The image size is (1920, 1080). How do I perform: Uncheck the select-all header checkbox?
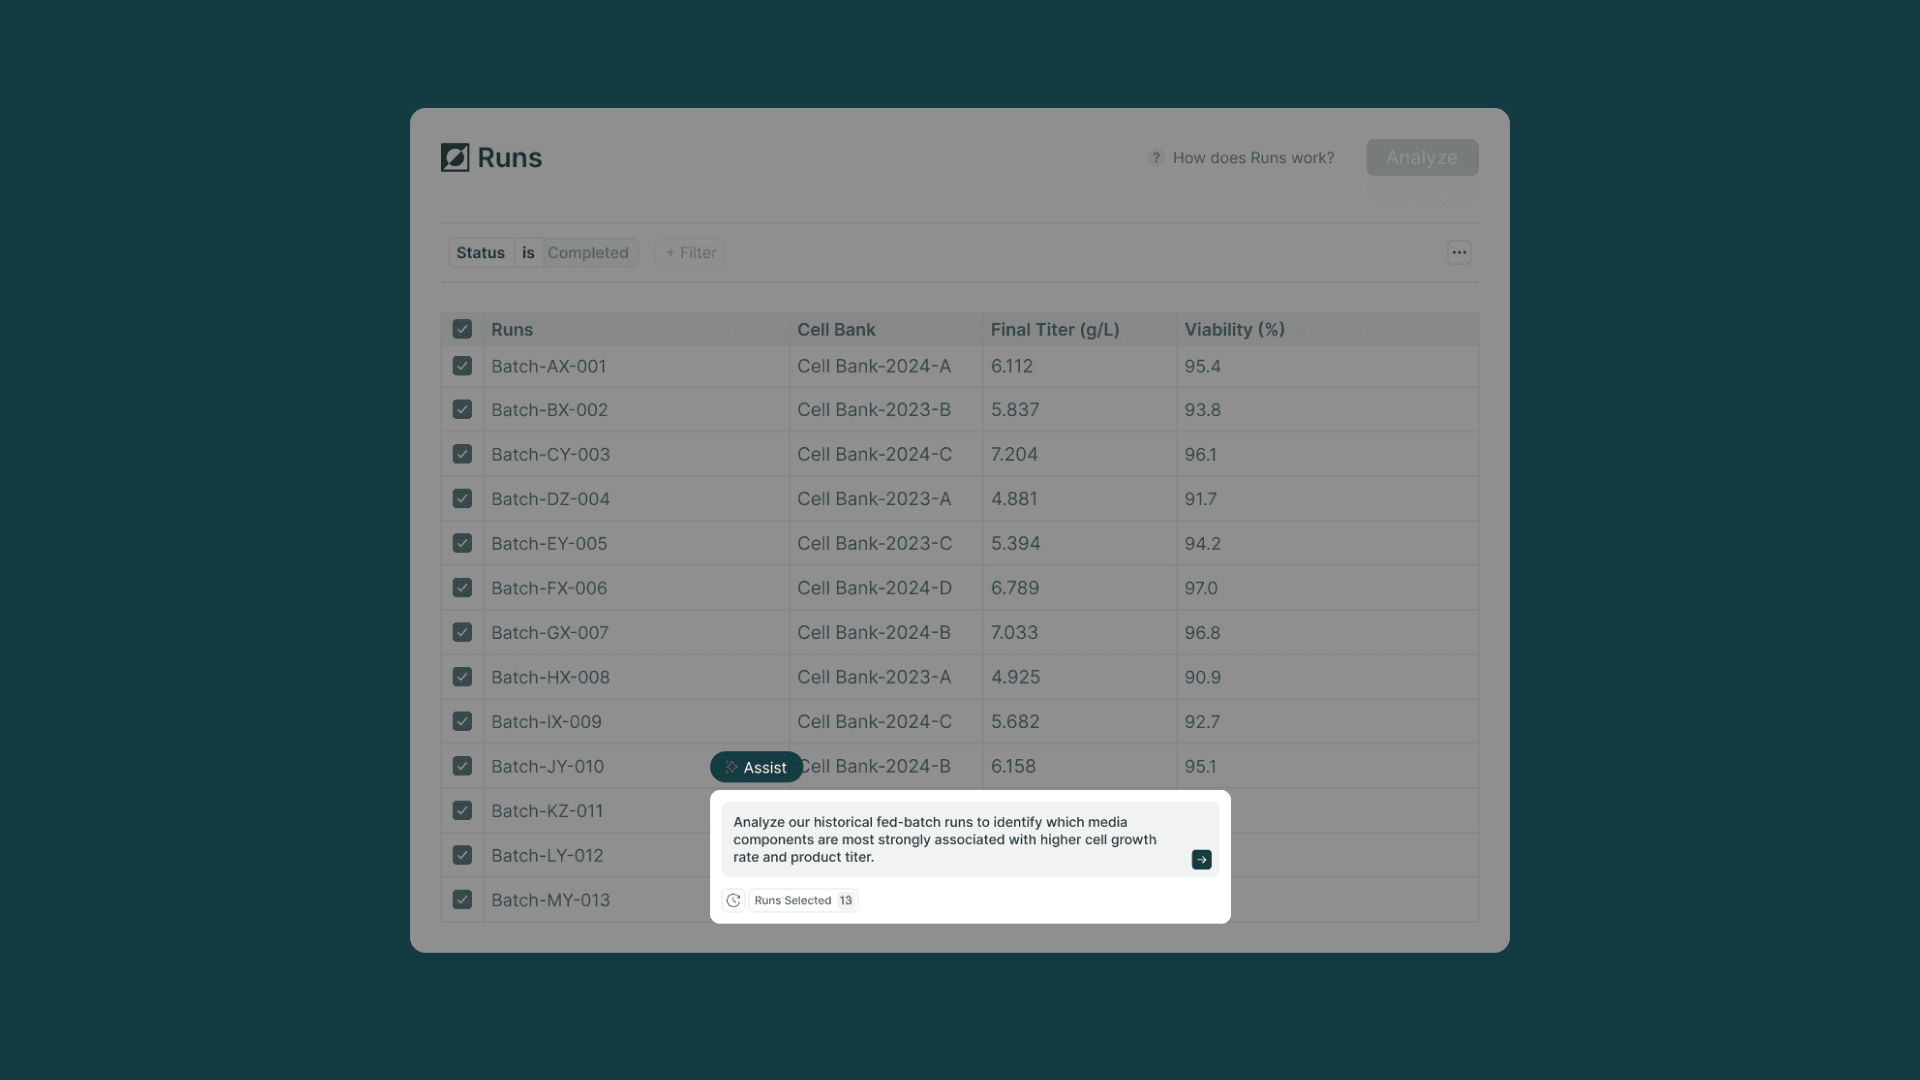pyautogui.click(x=462, y=328)
